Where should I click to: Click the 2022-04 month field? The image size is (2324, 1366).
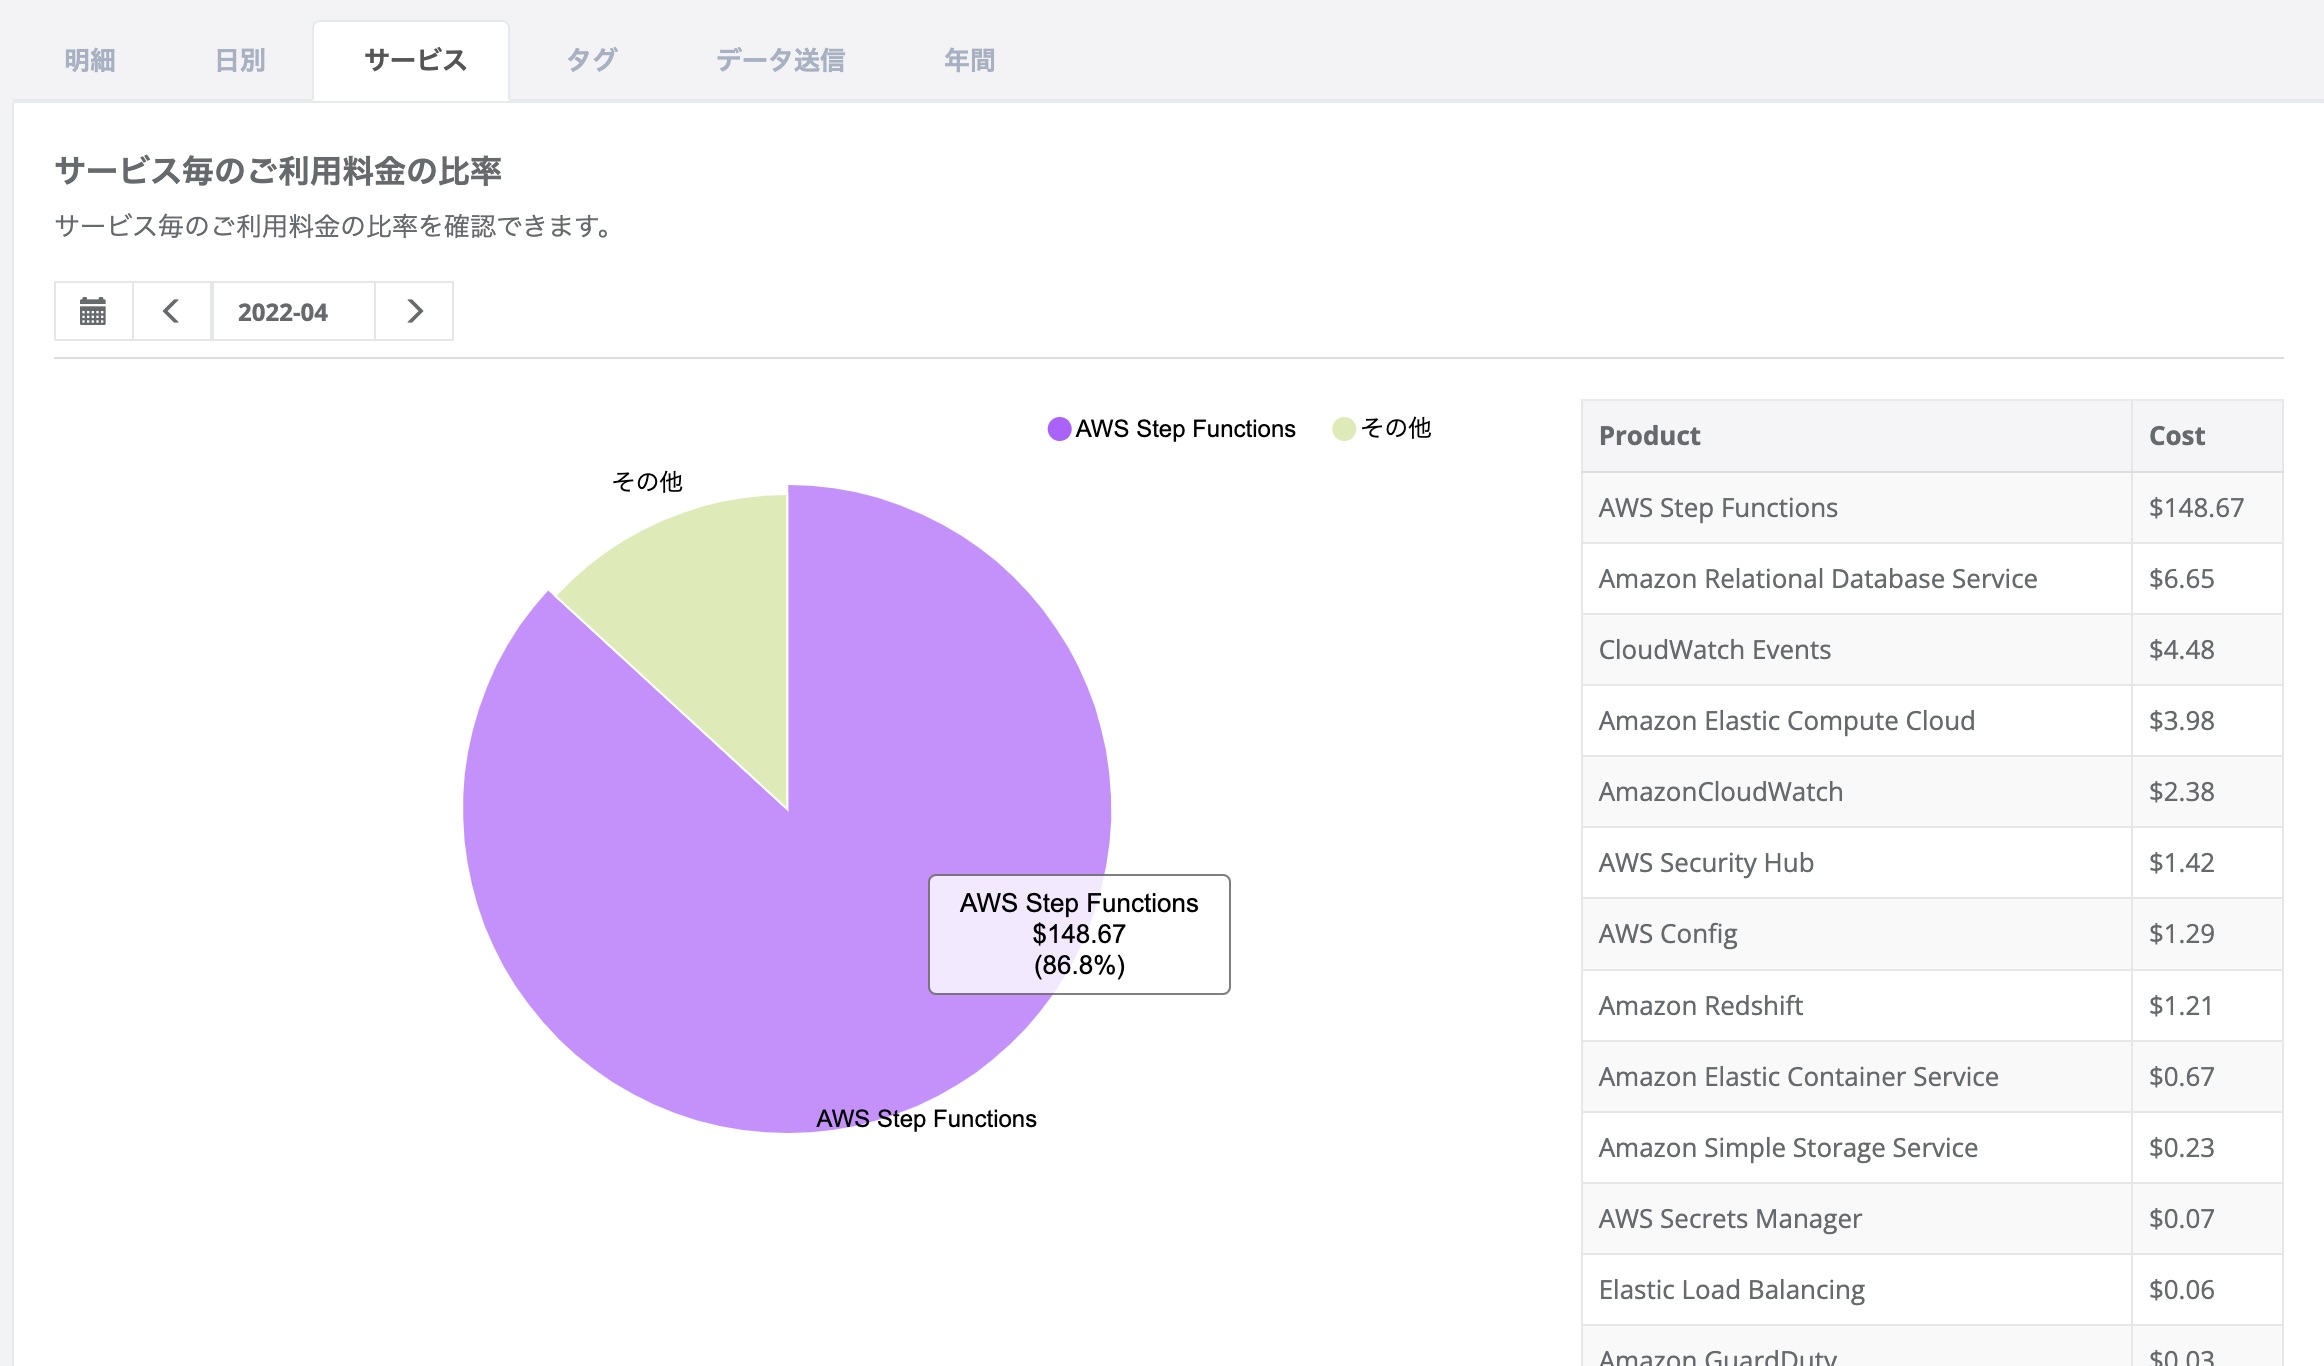point(293,311)
